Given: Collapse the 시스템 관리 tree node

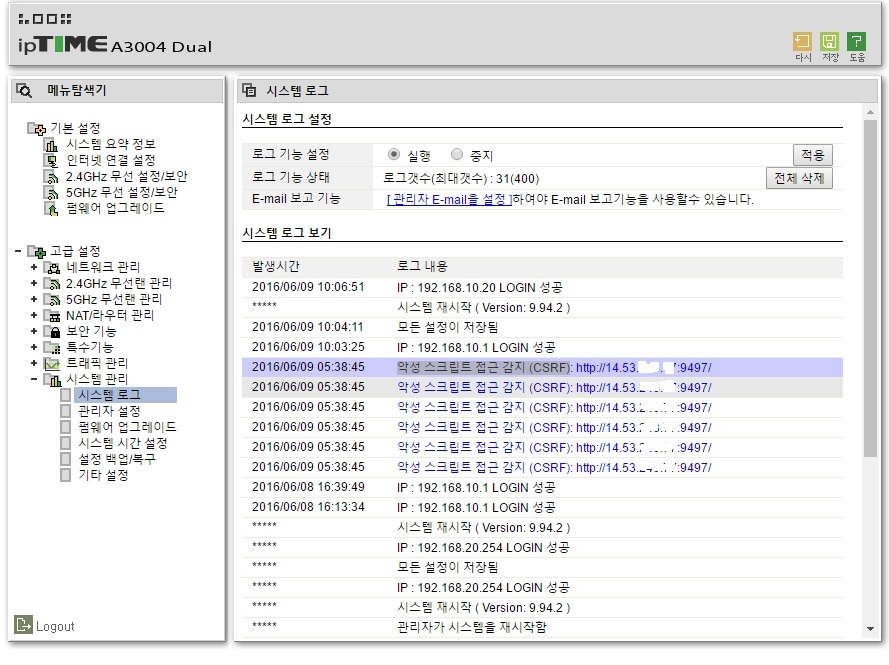Looking at the screenshot, I should pos(33,379).
